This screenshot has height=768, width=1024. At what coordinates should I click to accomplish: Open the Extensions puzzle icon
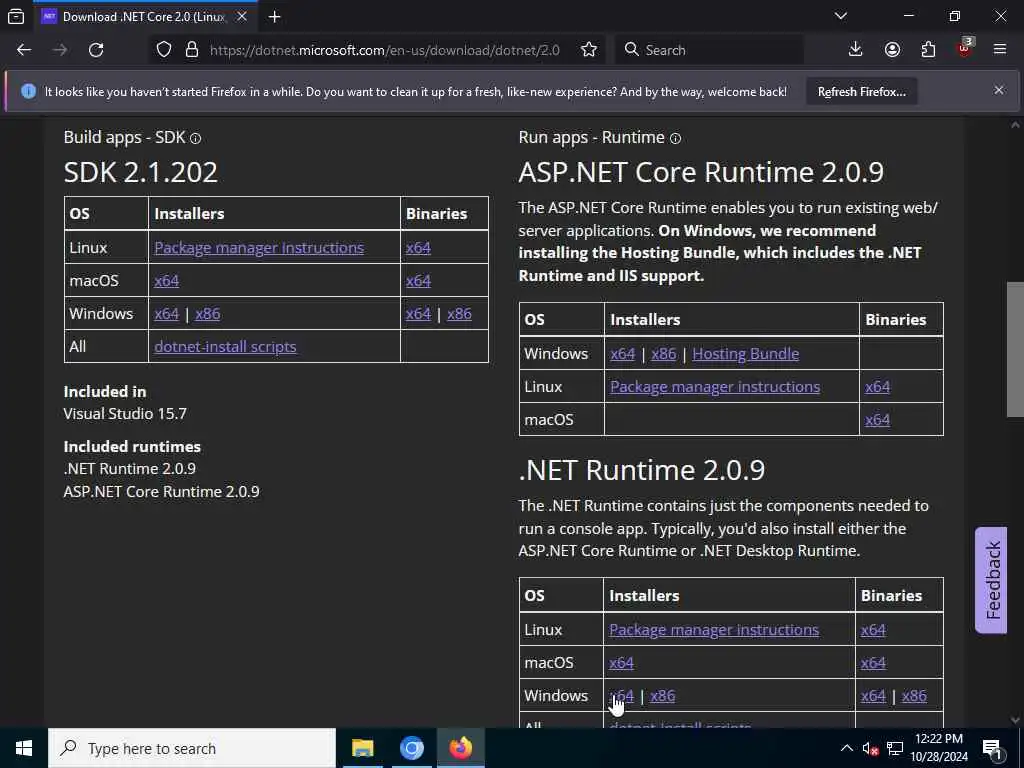pos(928,50)
